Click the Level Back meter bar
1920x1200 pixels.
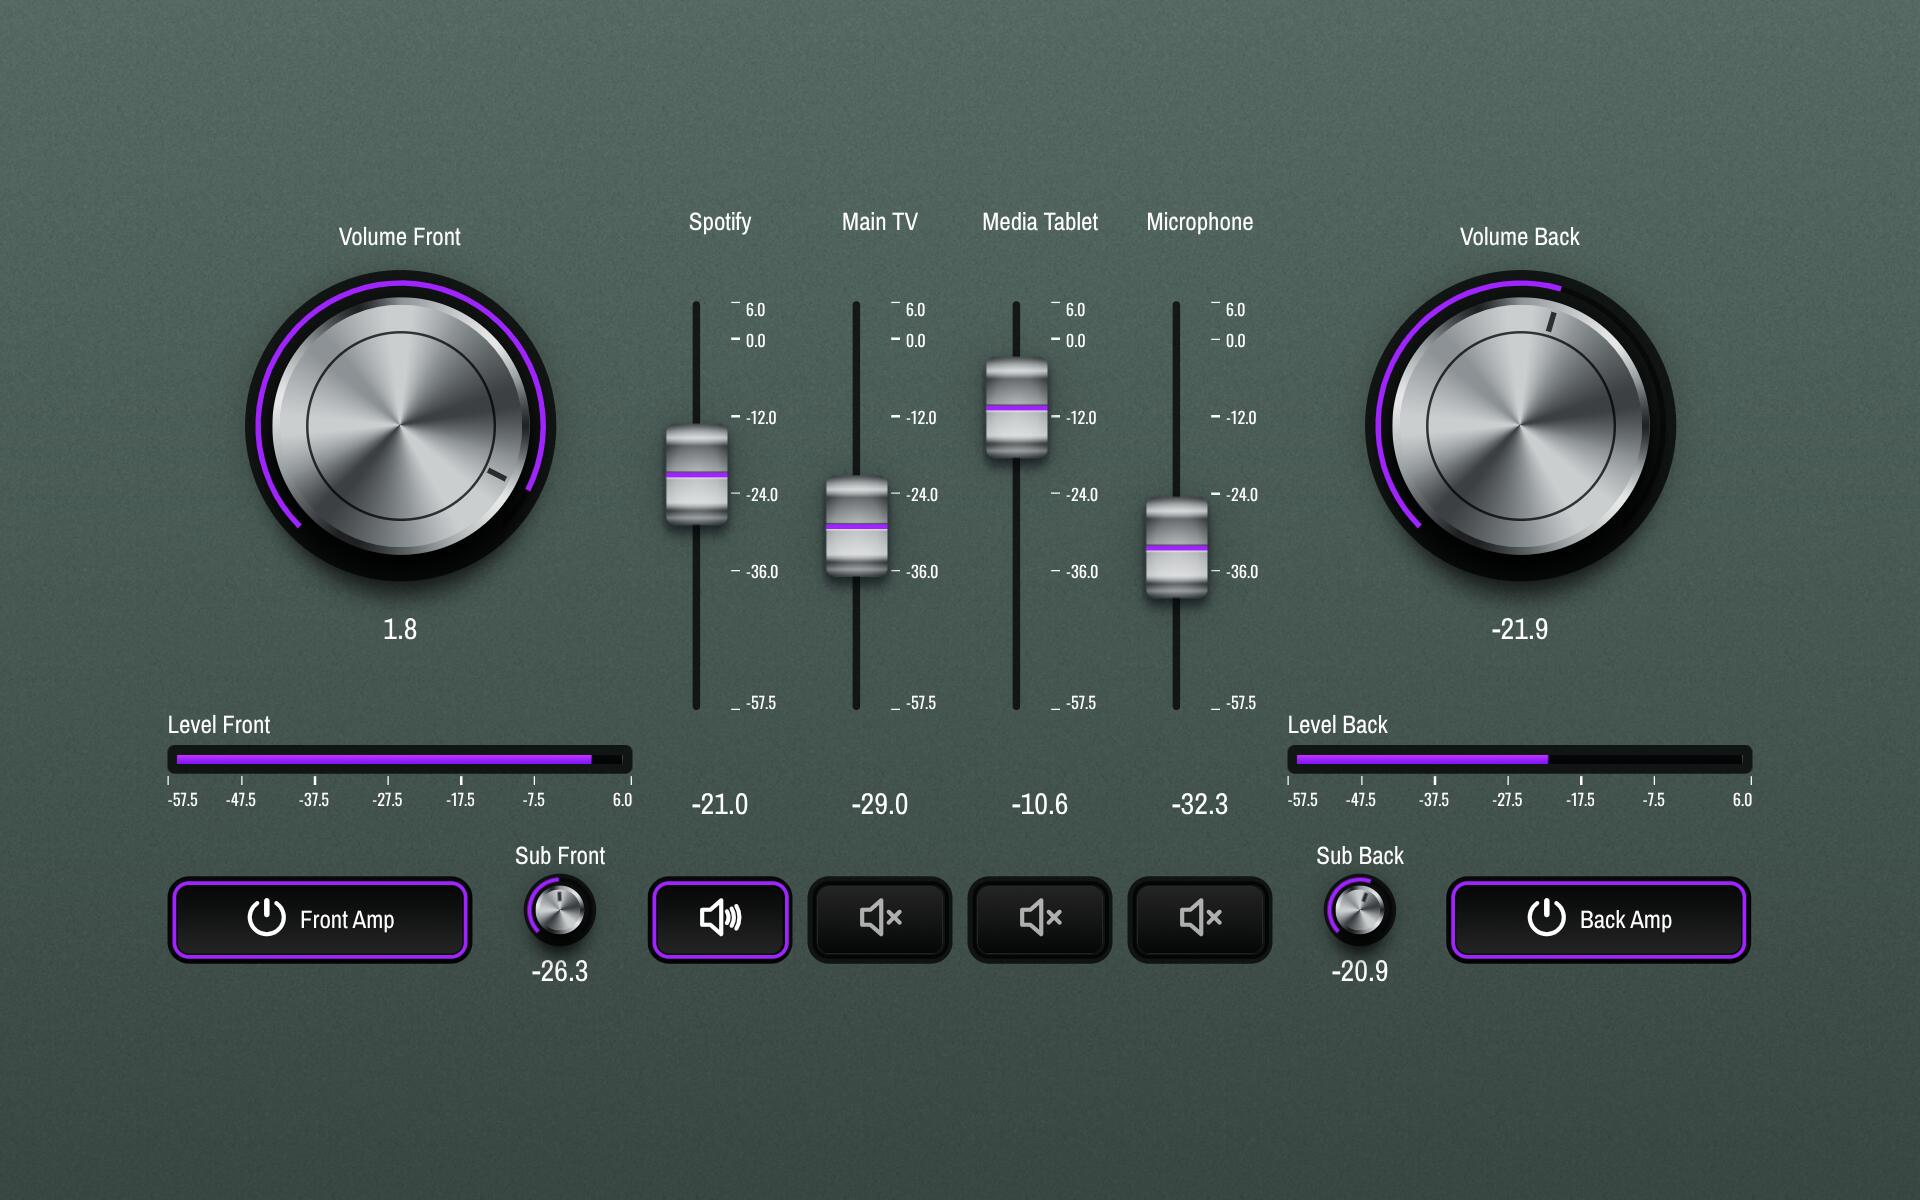tap(1519, 759)
